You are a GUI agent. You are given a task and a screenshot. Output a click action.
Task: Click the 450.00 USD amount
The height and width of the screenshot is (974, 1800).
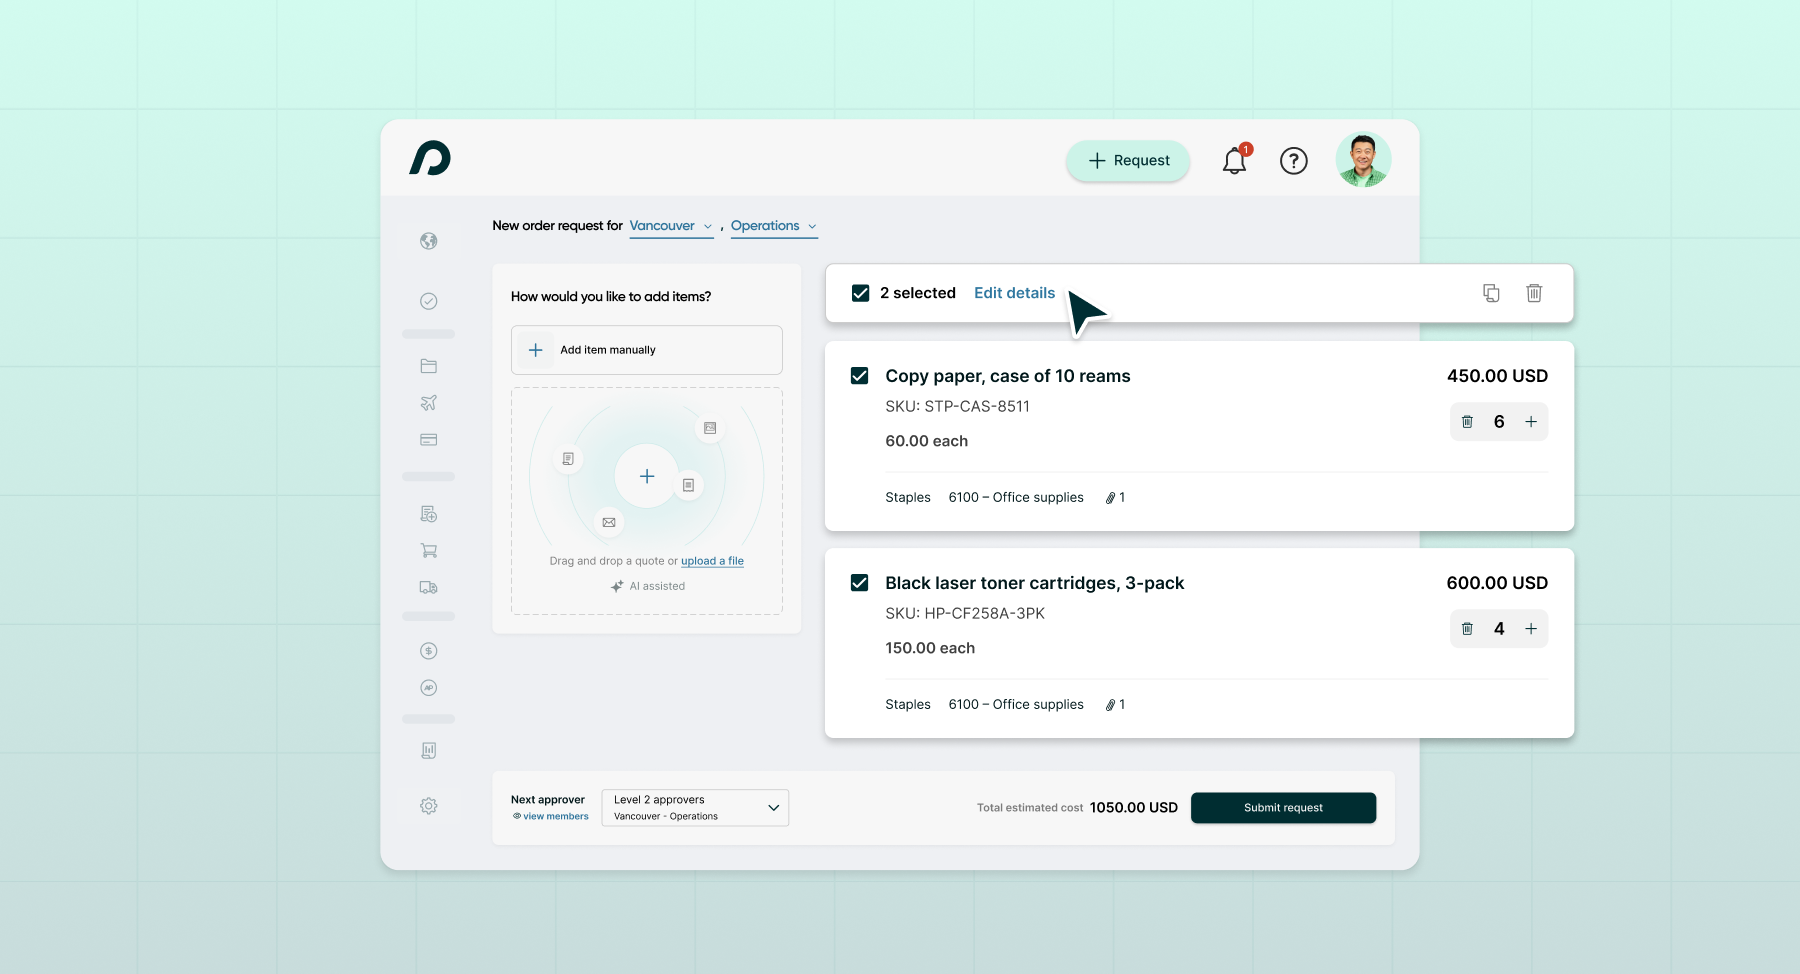click(x=1497, y=376)
